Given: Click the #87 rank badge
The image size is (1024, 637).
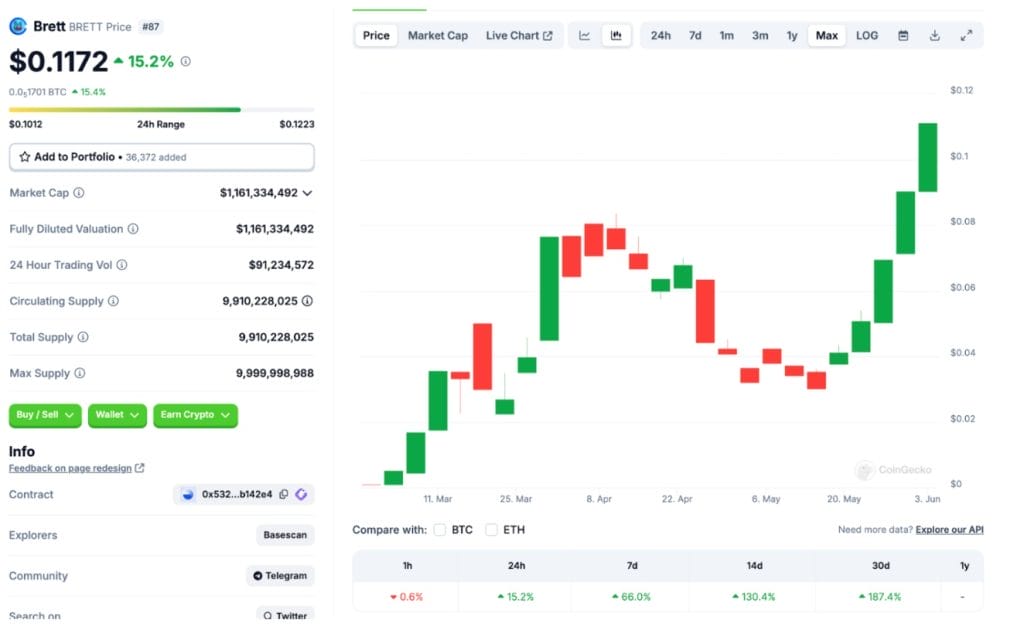Looking at the screenshot, I should coord(151,27).
